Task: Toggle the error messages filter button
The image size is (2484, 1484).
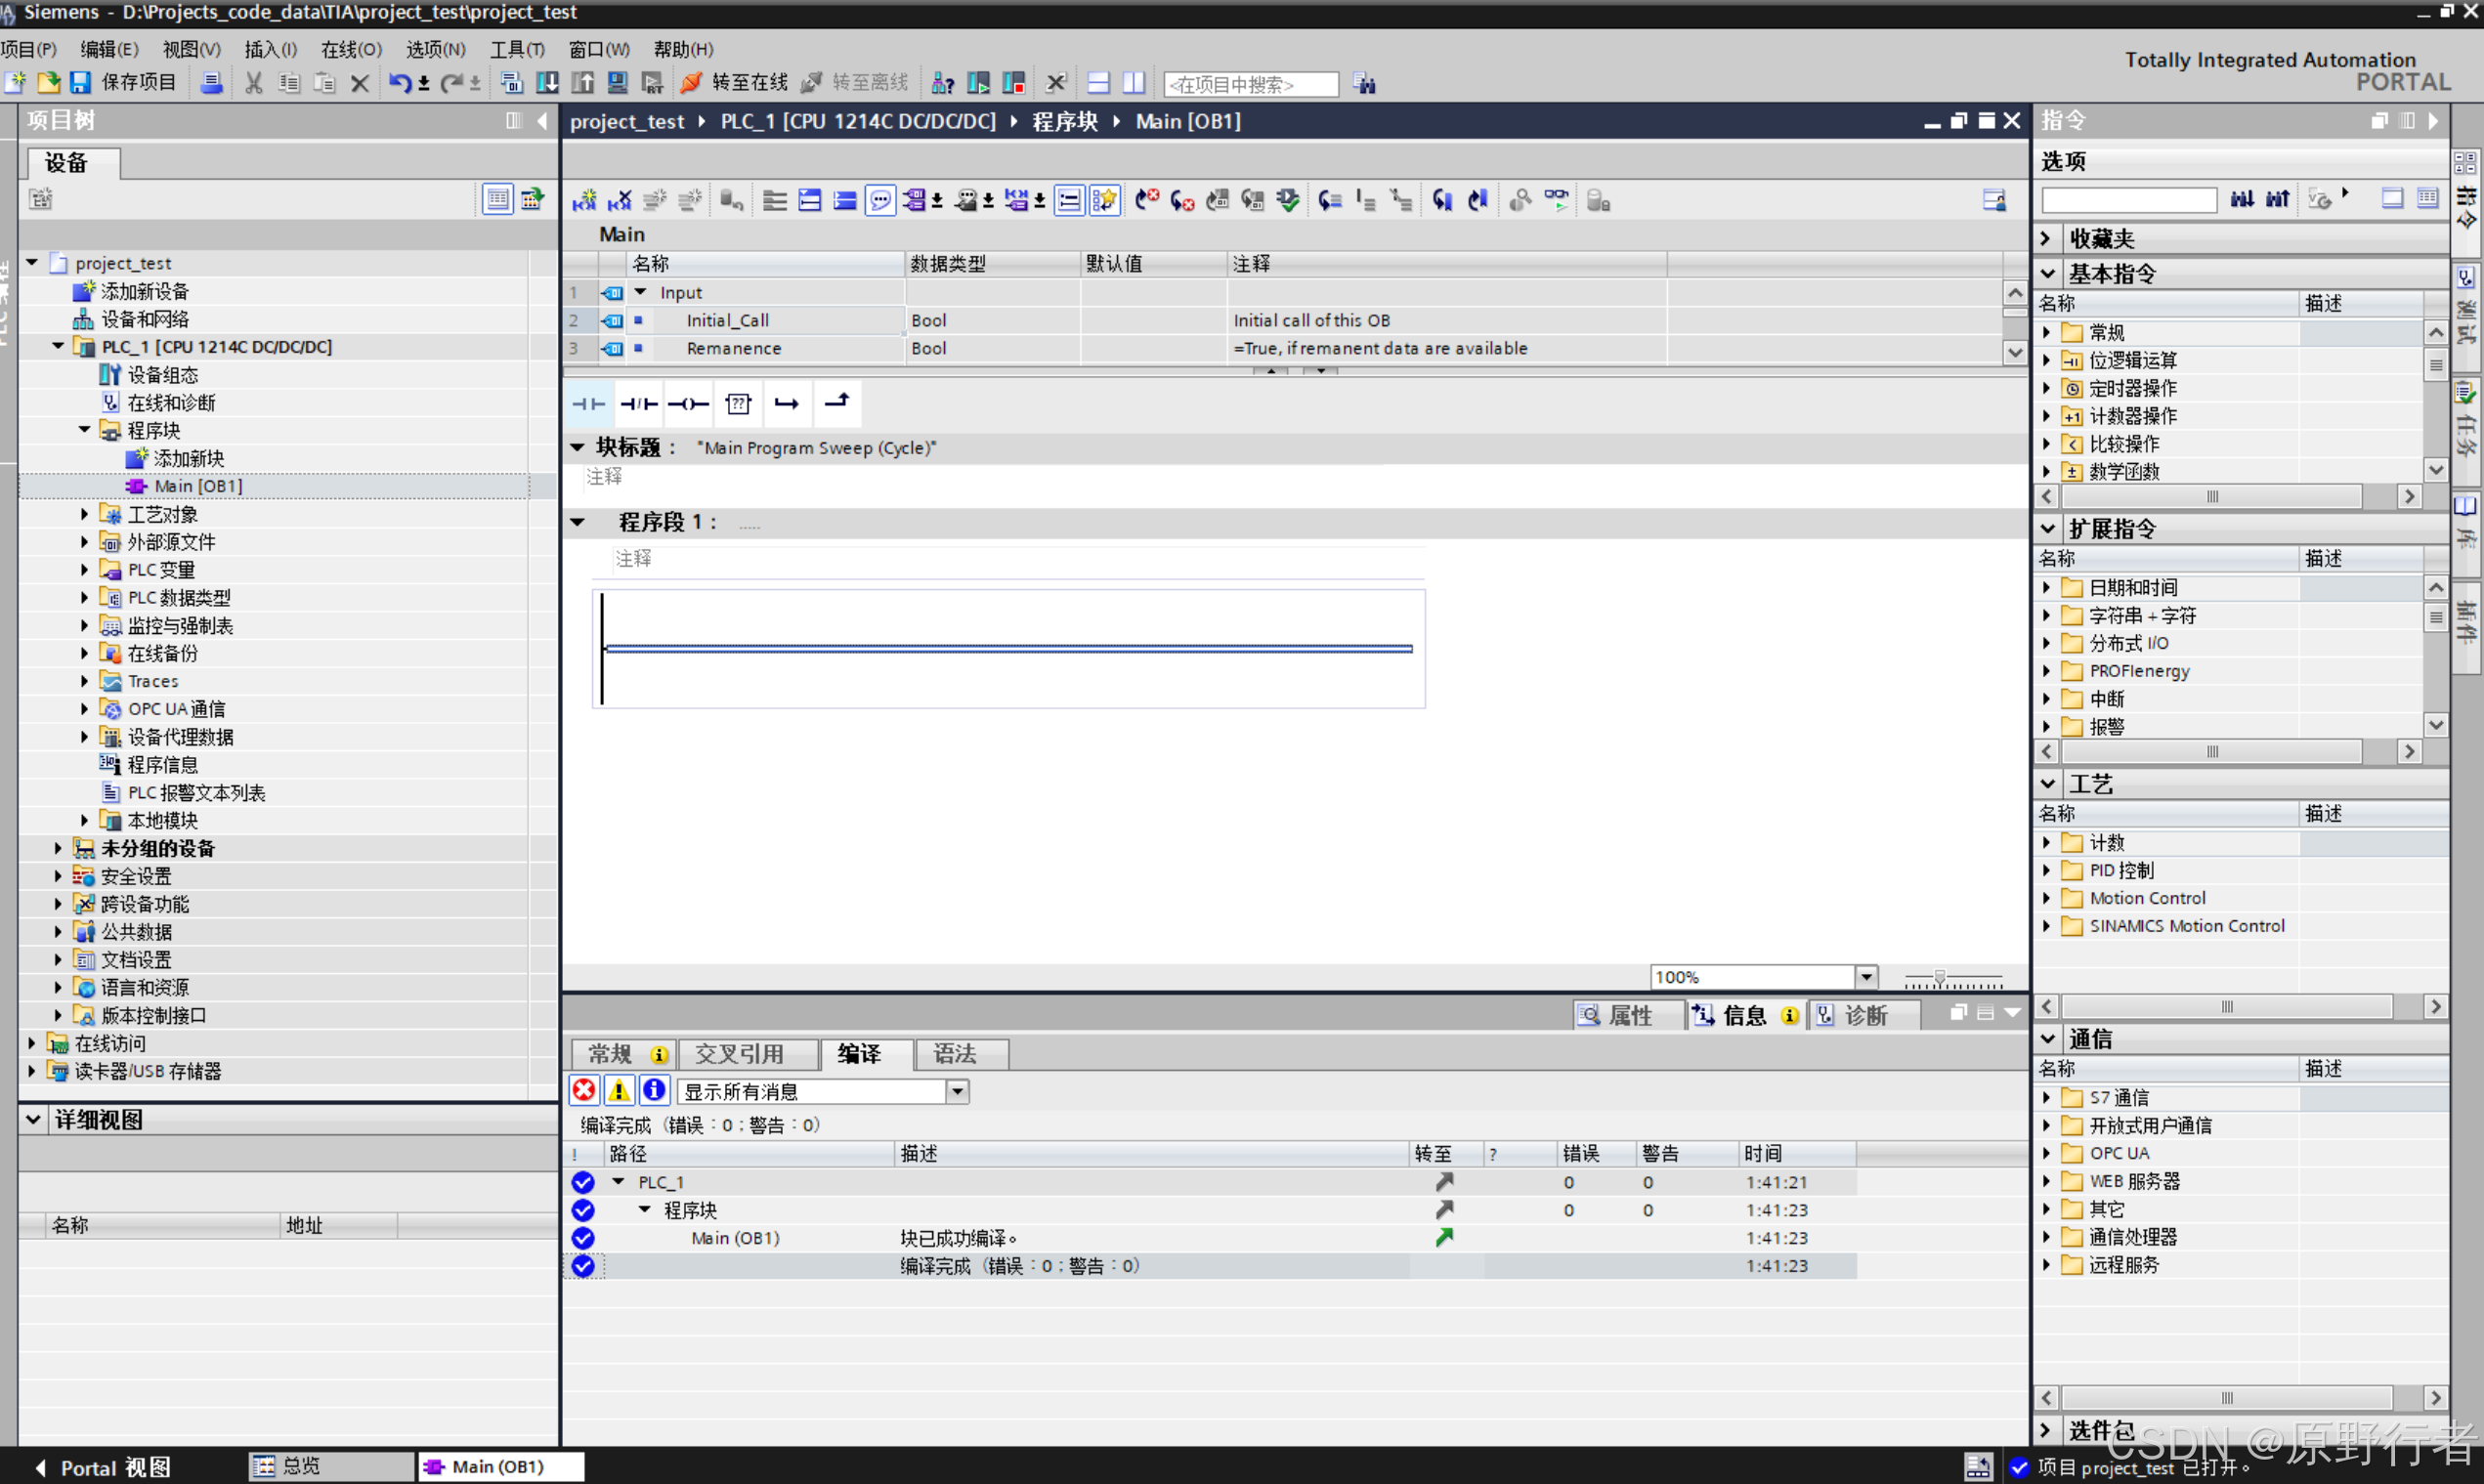Action: 584,1090
